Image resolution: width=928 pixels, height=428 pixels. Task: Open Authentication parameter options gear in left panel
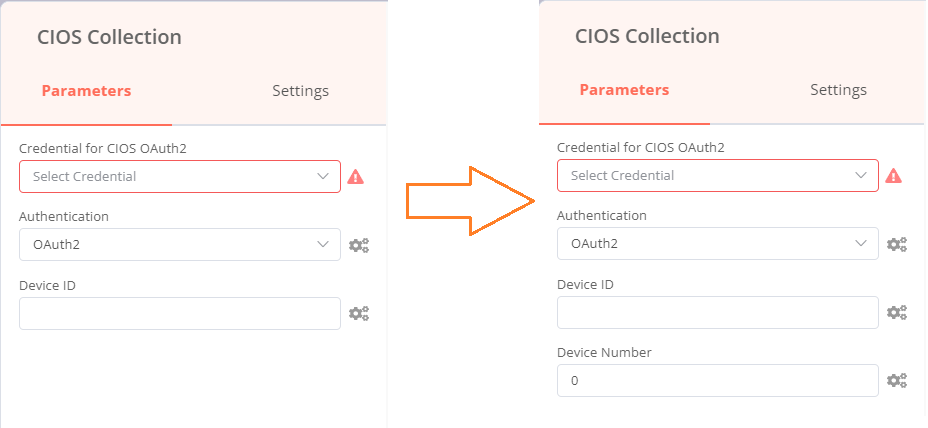359,245
